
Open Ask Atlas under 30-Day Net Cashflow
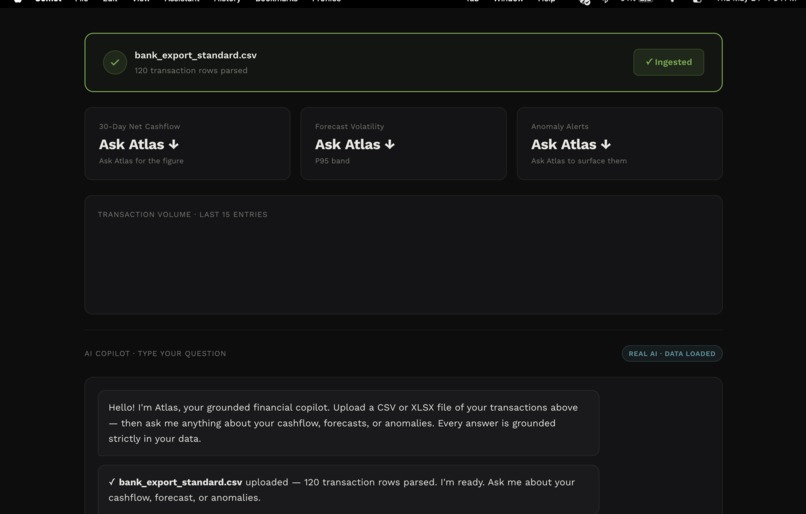tap(139, 144)
